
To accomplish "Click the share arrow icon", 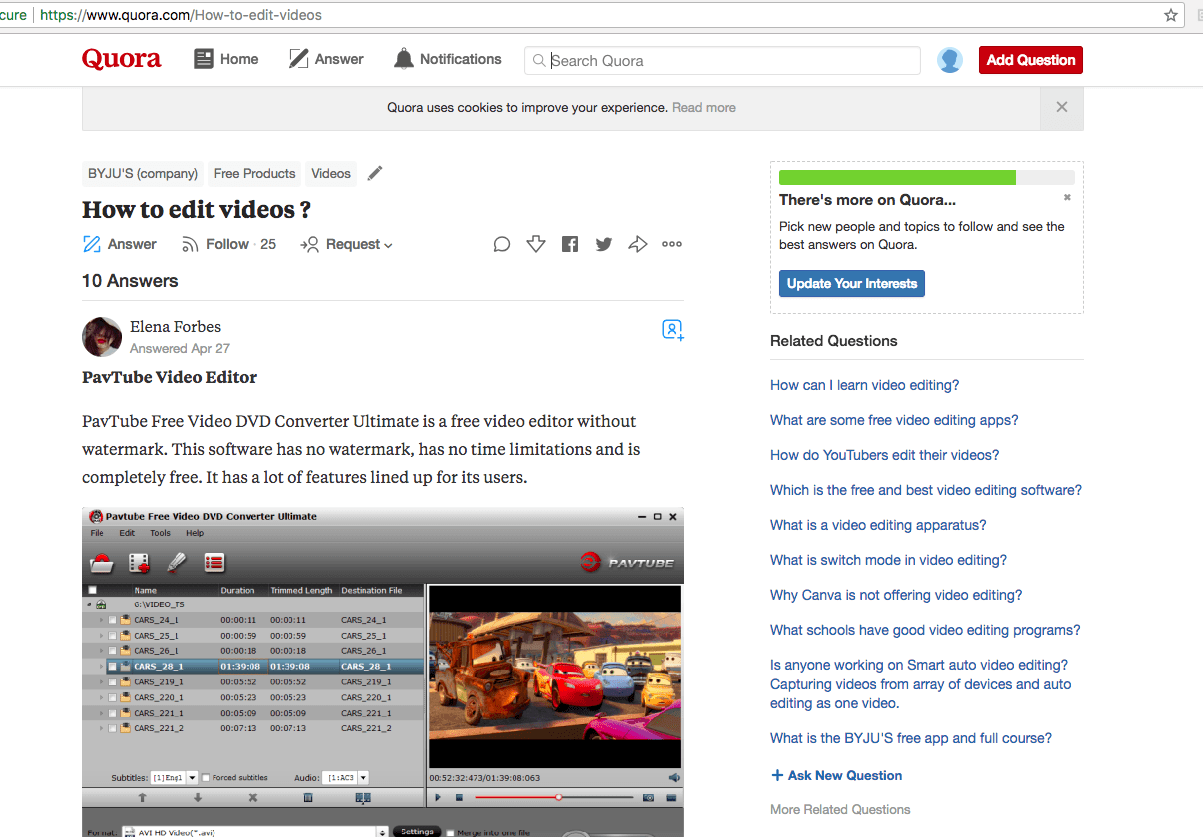I will 638,244.
